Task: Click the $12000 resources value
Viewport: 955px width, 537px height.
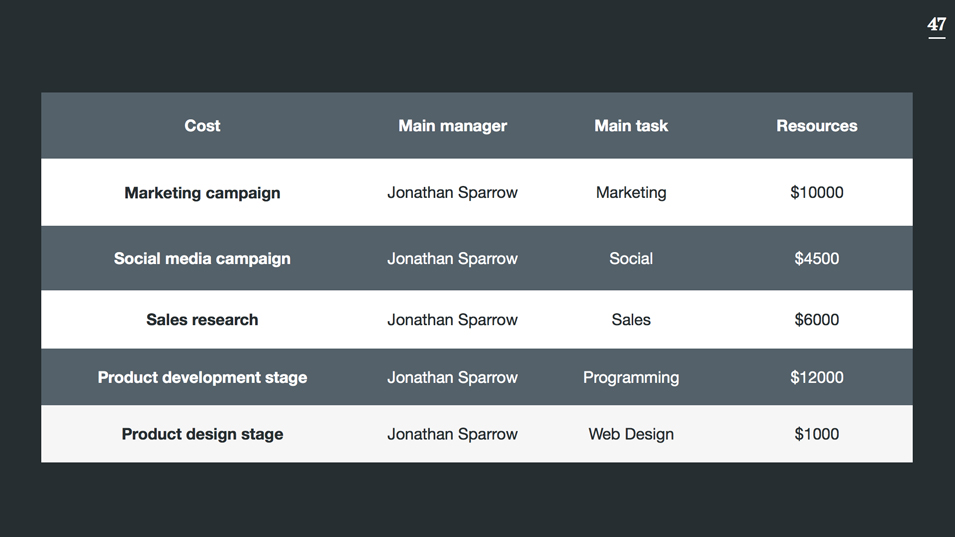Action: point(817,377)
